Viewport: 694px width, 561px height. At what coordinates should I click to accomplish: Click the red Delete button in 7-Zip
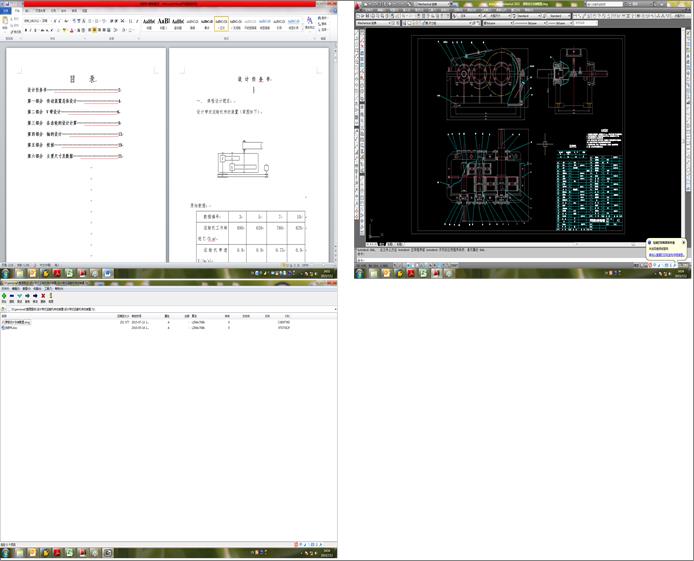tap(43, 297)
